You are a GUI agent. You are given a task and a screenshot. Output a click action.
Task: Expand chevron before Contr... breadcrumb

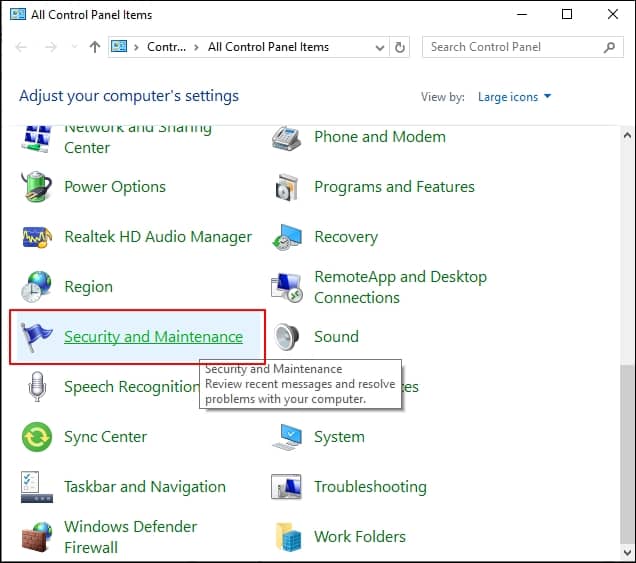pyautogui.click(x=136, y=47)
